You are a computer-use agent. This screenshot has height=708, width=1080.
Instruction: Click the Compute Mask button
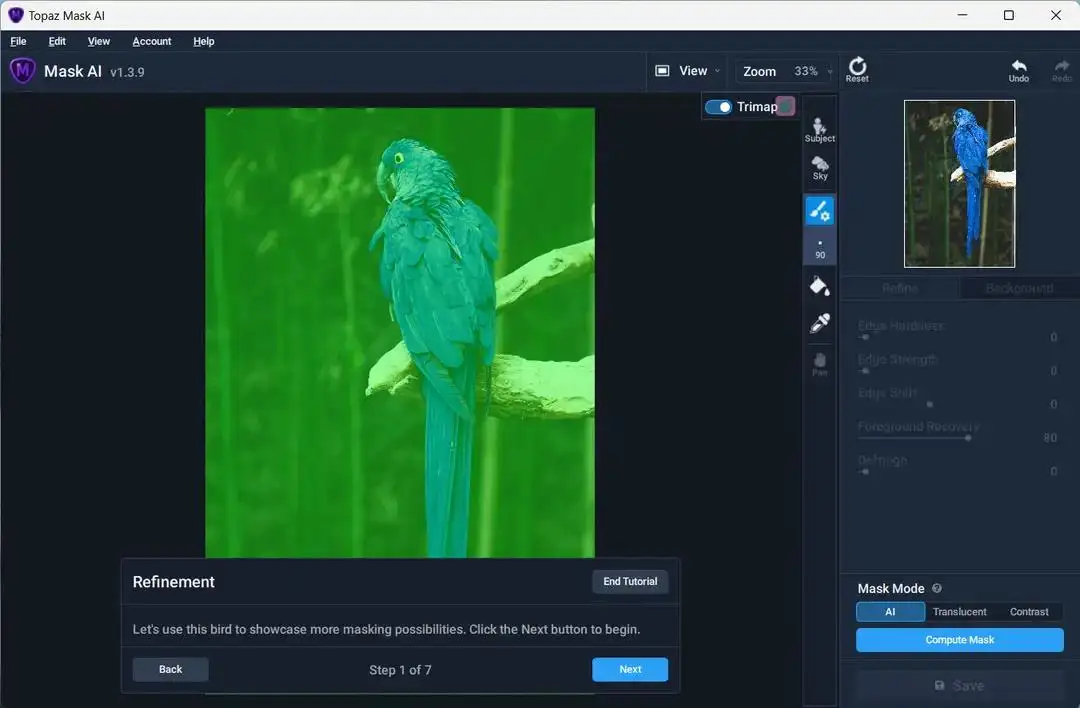coord(958,639)
